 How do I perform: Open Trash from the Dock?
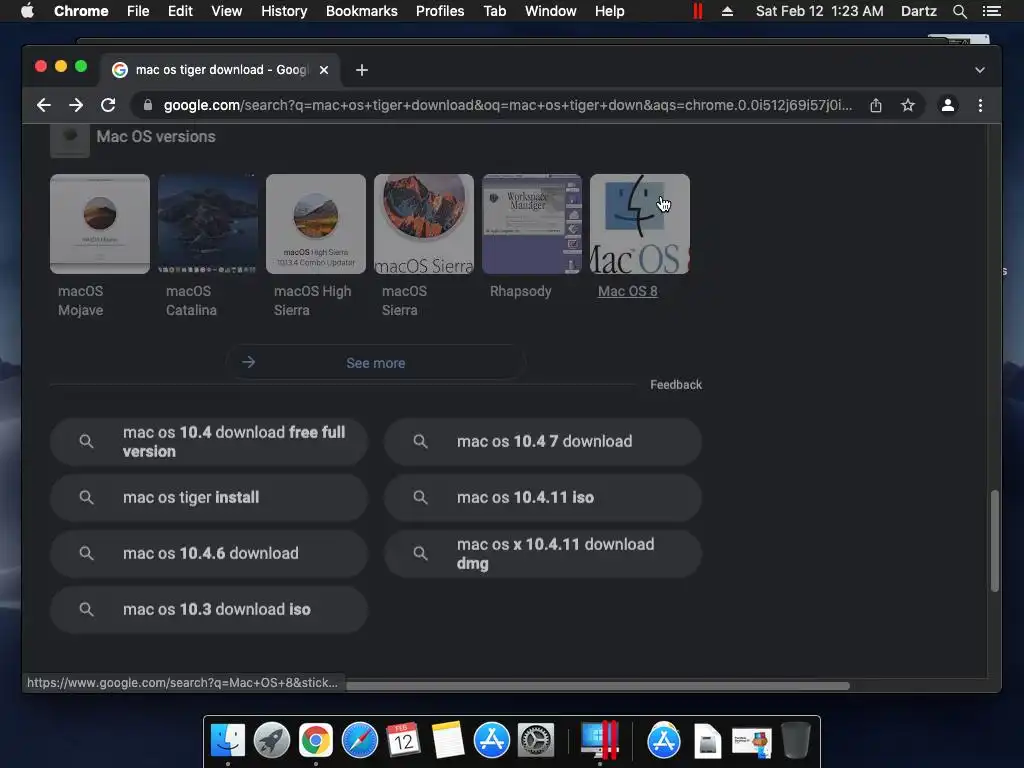[x=796, y=741]
